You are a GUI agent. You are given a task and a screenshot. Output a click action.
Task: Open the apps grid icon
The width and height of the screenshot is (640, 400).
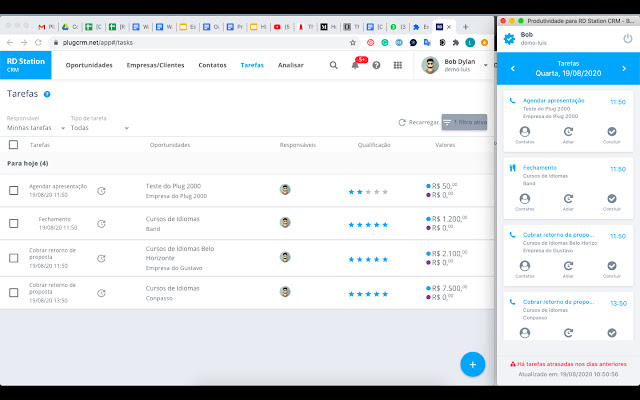398,65
